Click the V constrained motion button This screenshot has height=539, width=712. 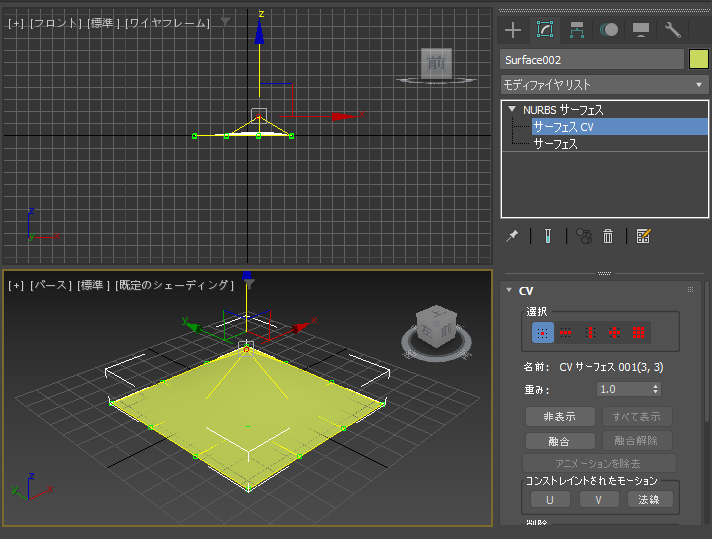pyautogui.click(x=598, y=499)
